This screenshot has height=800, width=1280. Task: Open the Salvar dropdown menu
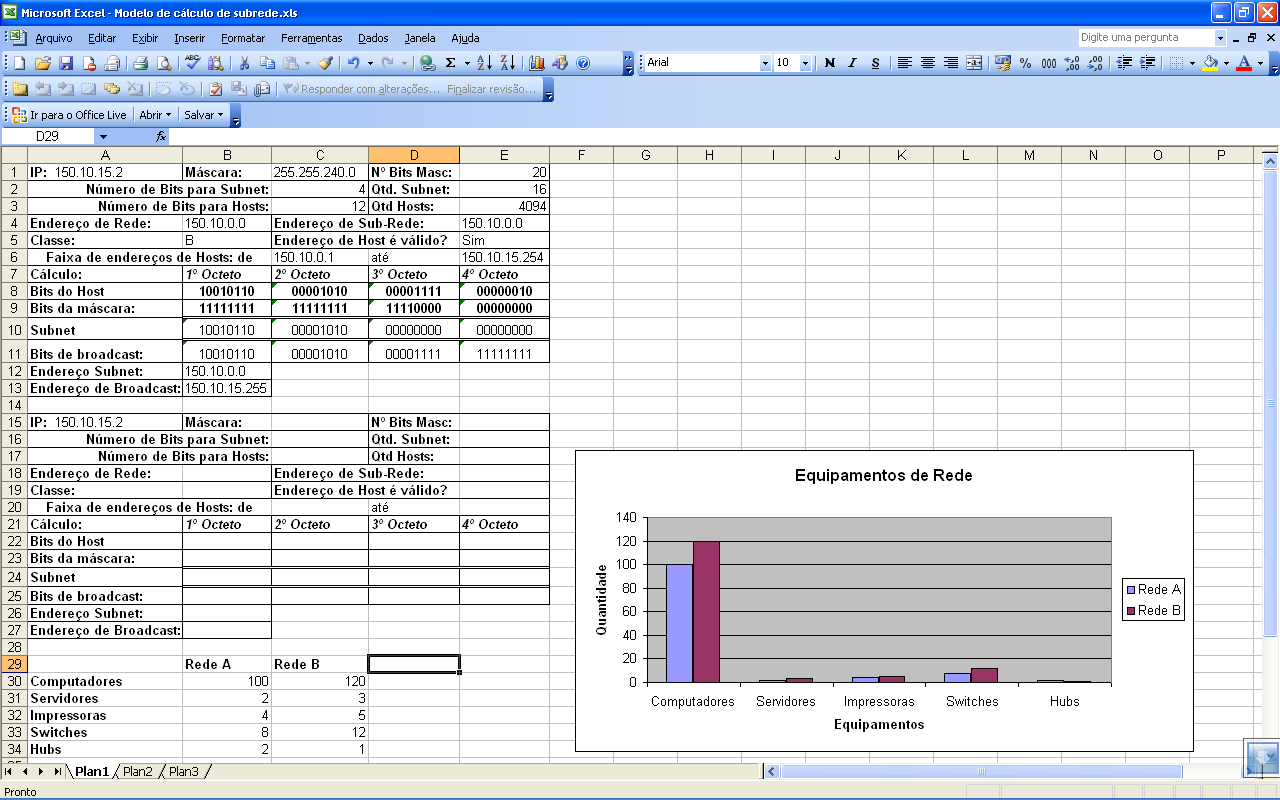click(x=203, y=115)
